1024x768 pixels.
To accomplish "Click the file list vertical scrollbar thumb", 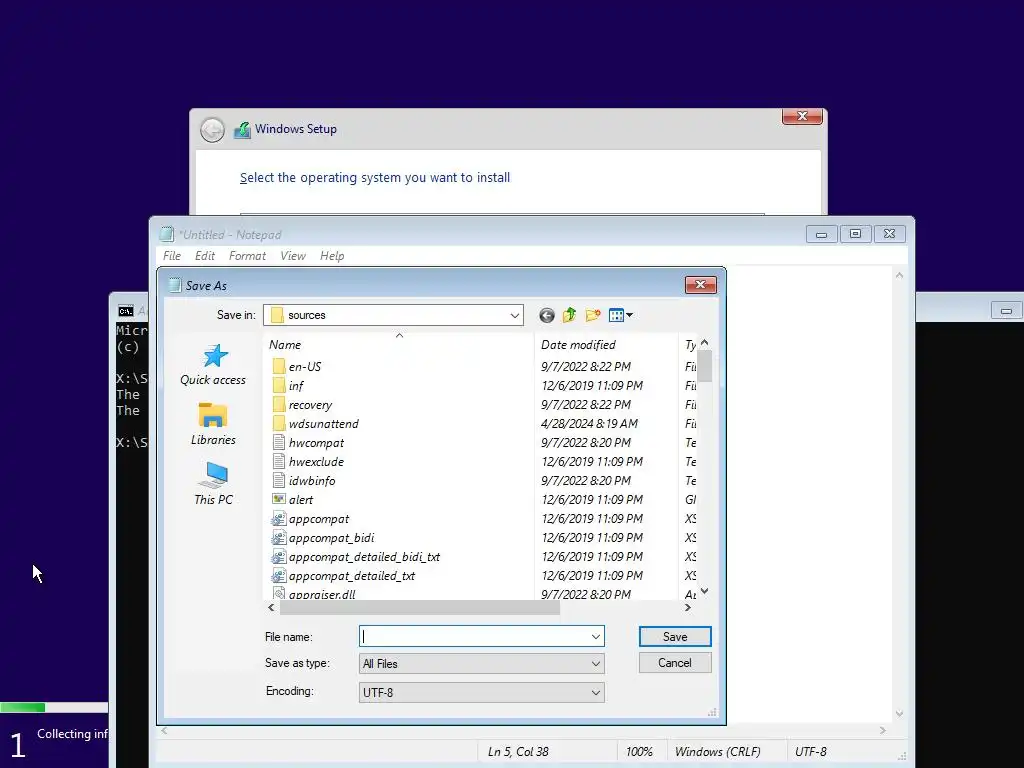I will 704,366.
